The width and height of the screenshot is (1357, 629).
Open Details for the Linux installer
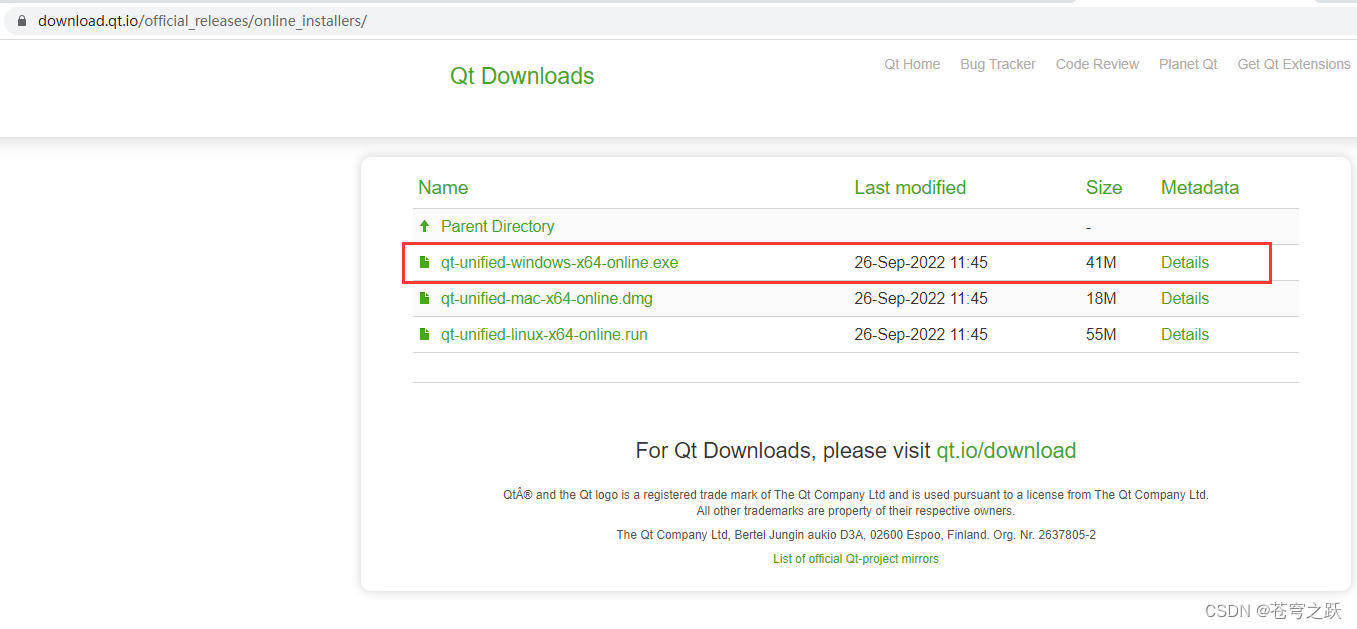1184,334
